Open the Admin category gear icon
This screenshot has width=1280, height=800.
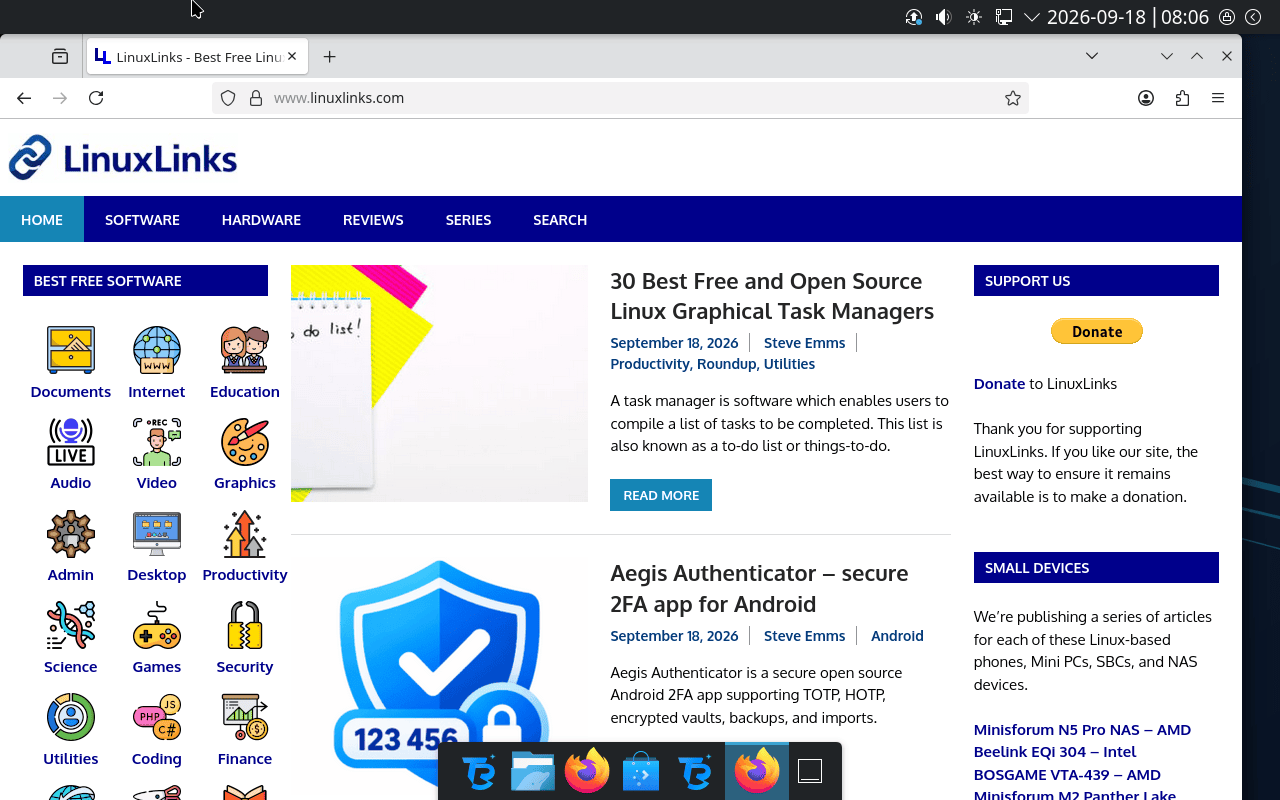pos(71,534)
